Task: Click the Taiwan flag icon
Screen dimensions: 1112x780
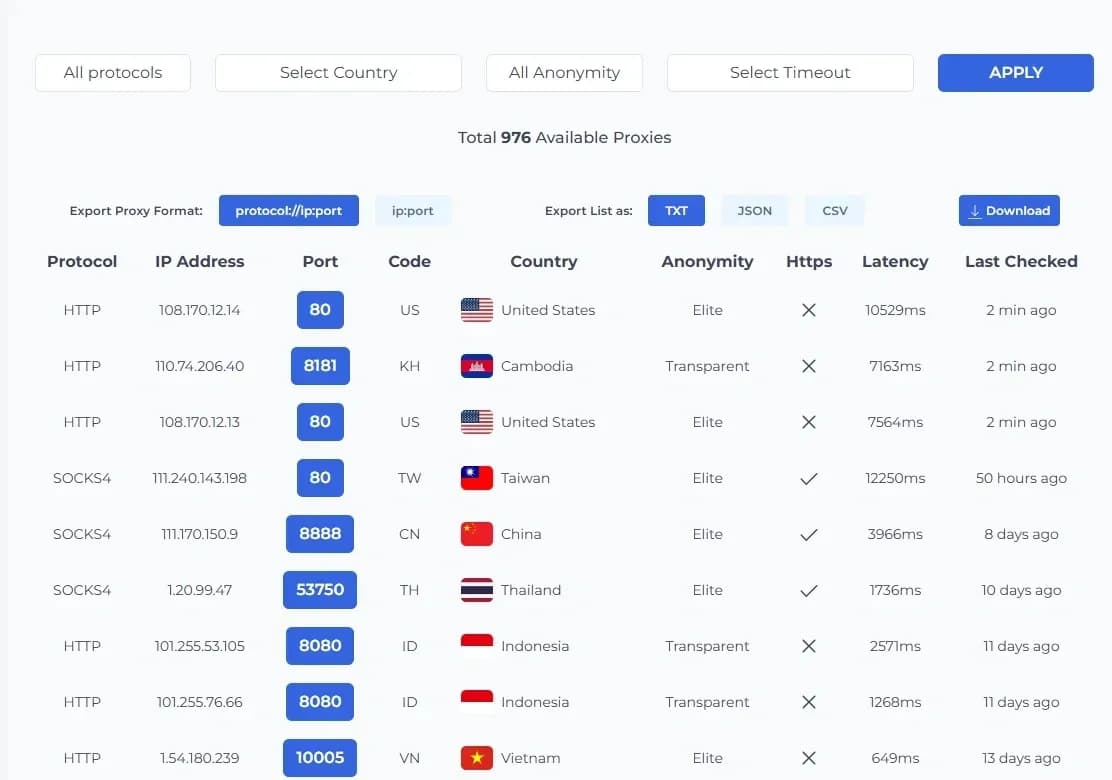Action: (476, 478)
